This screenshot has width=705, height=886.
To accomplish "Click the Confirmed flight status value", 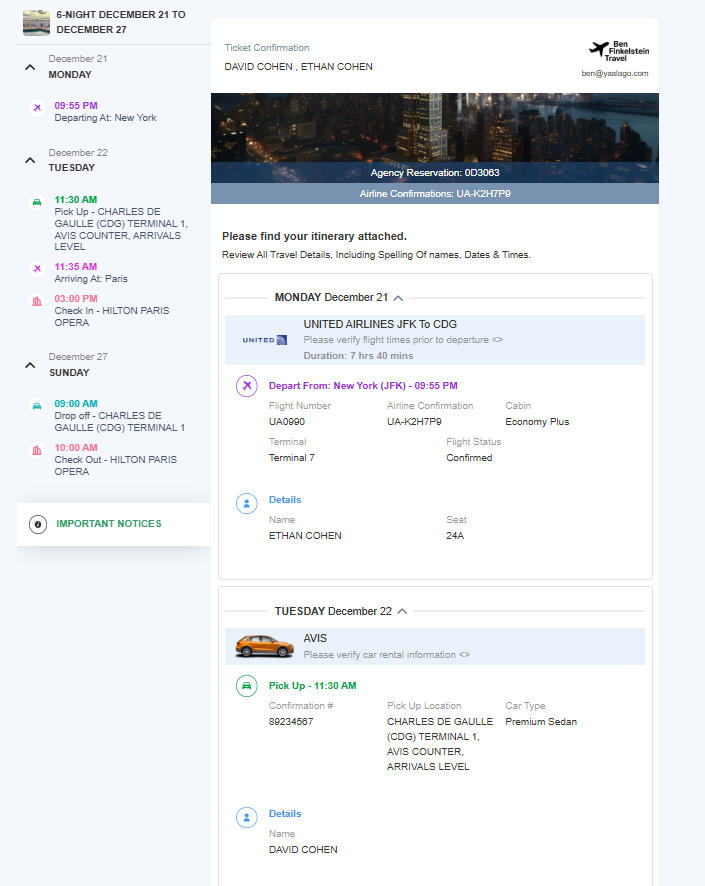I will coord(469,458).
